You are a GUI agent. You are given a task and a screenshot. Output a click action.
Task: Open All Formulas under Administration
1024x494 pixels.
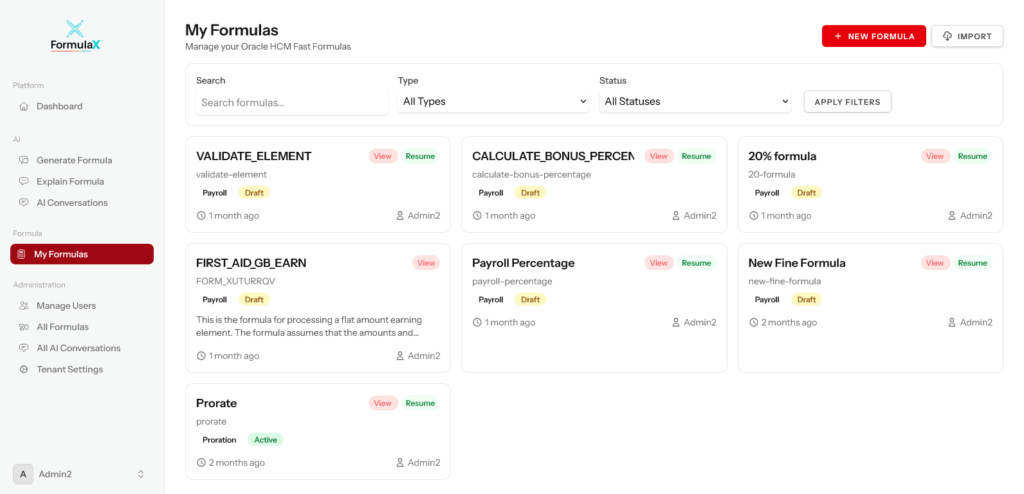(62, 327)
